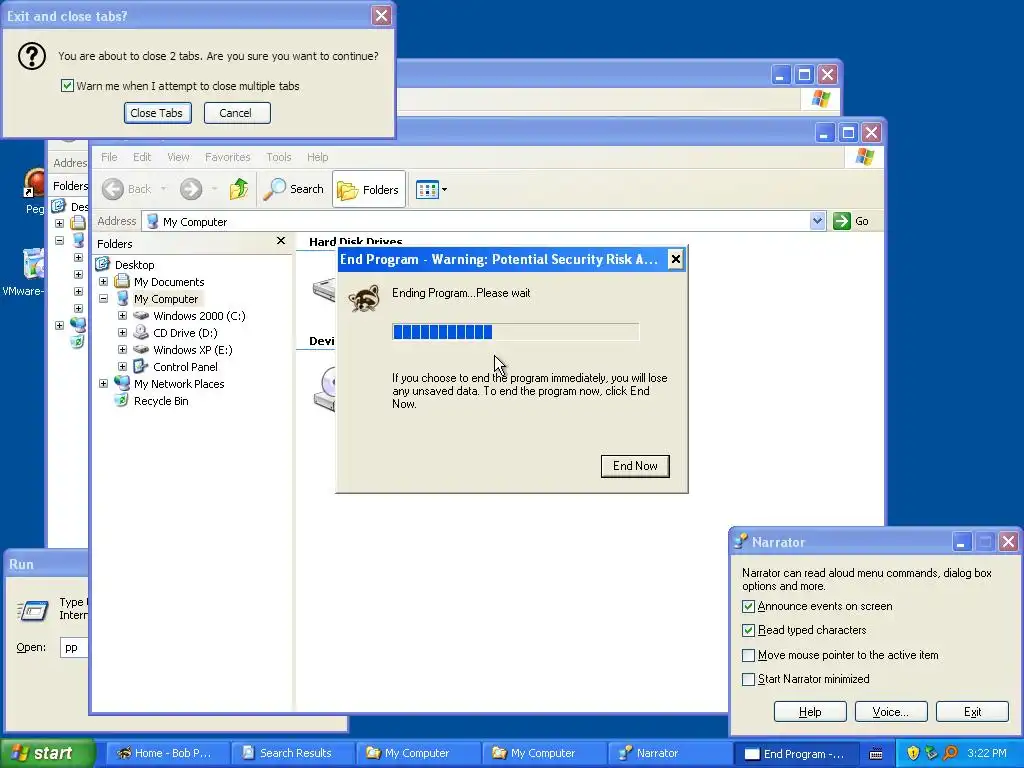Expand the My Documents tree node

(103, 281)
